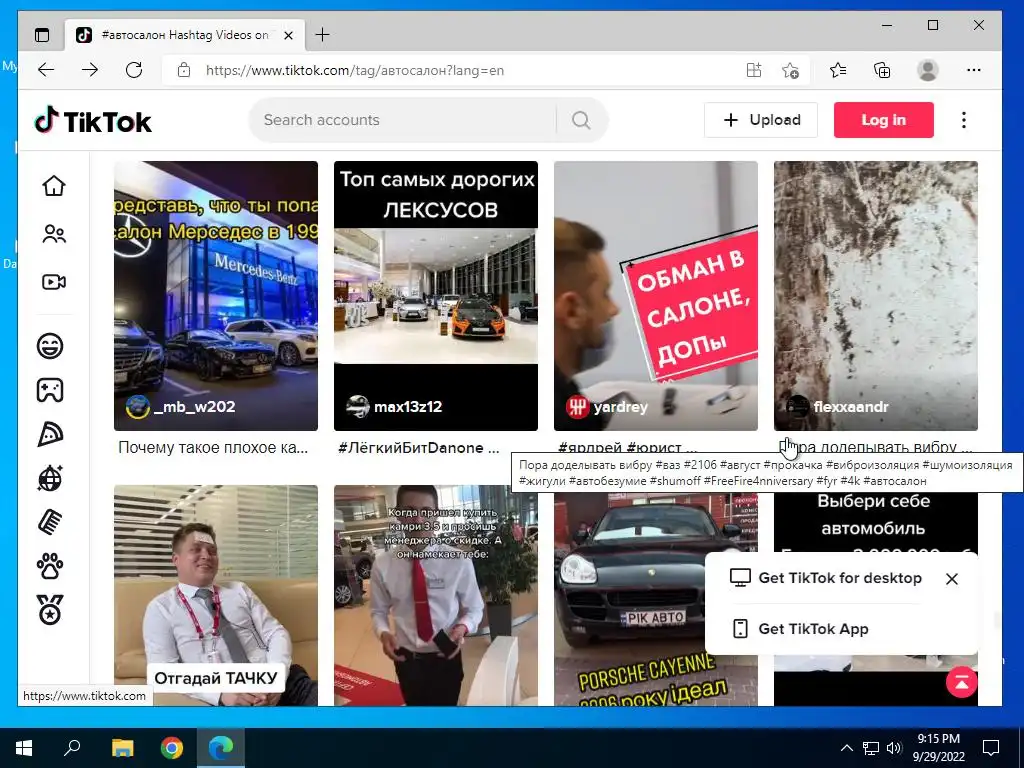Show hidden system tray icons
The height and width of the screenshot is (768, 1024).
pyautogui.click(x=846, y=748)
